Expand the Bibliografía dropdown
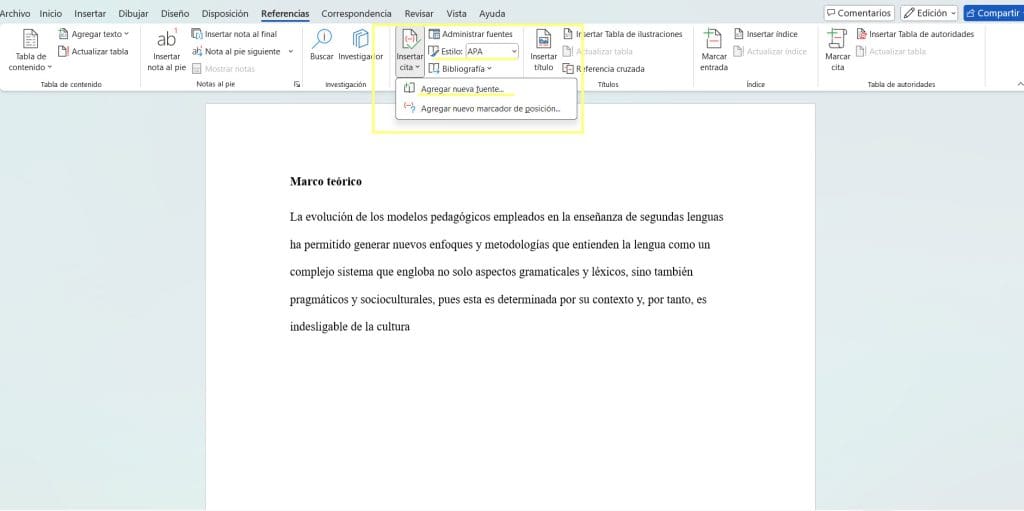 tap(460, 69)
